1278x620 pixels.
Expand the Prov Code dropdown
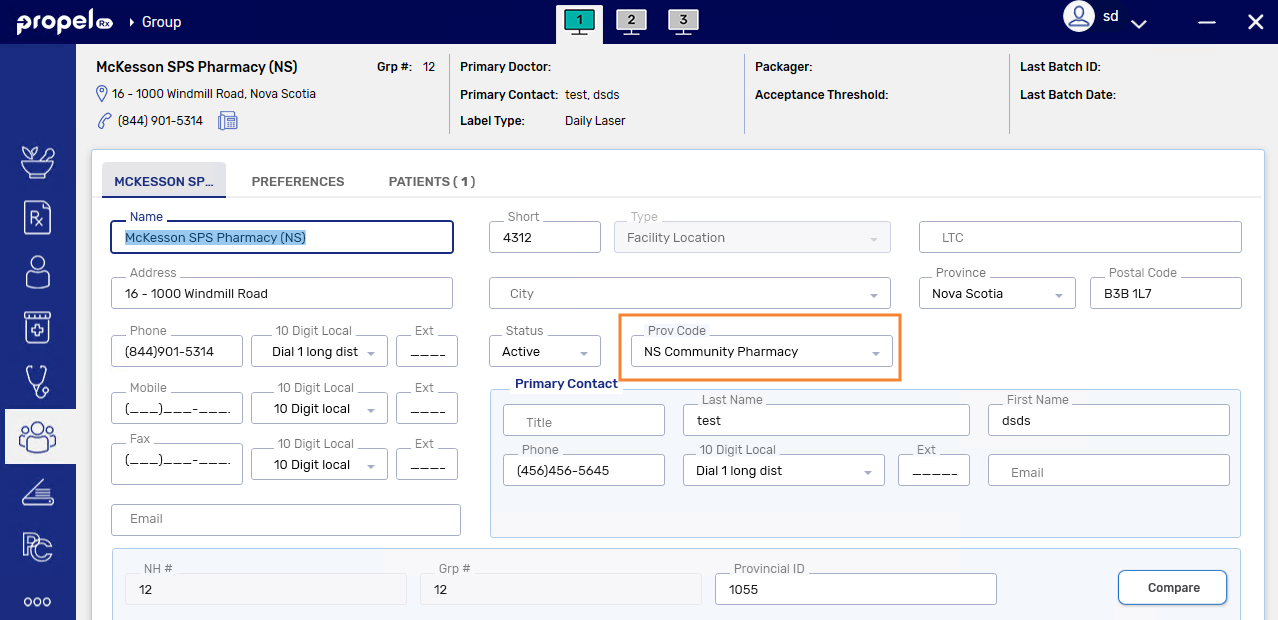click(875, 352)
